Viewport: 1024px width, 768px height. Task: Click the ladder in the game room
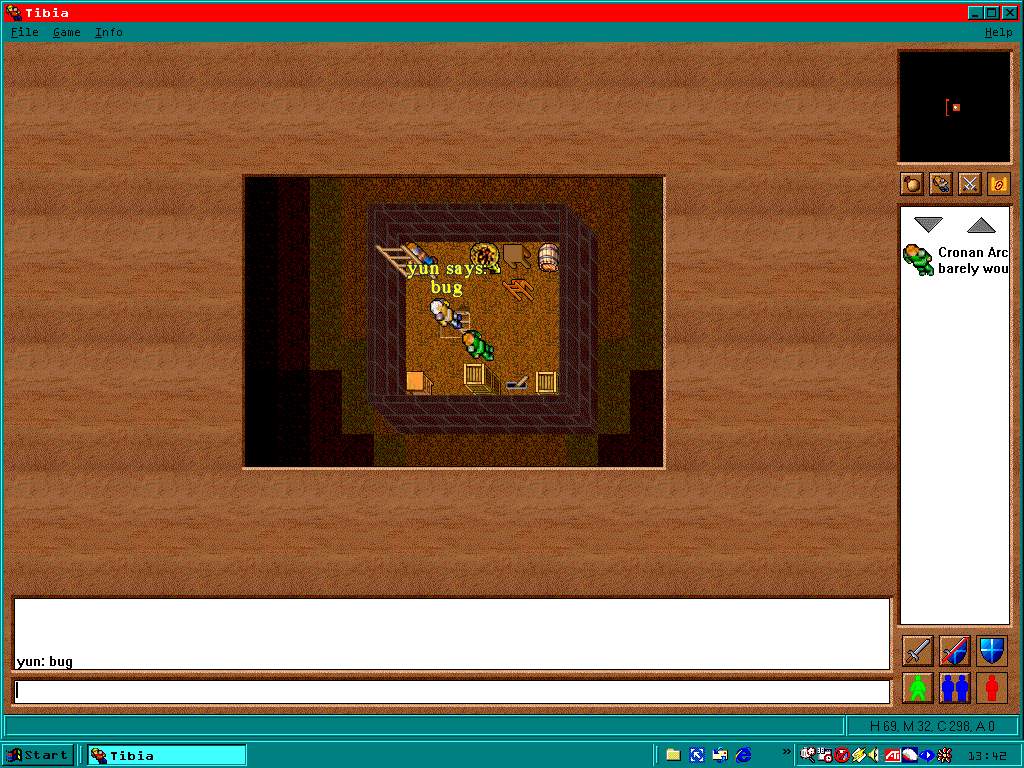pyautogui.click(x=396, y=259)
